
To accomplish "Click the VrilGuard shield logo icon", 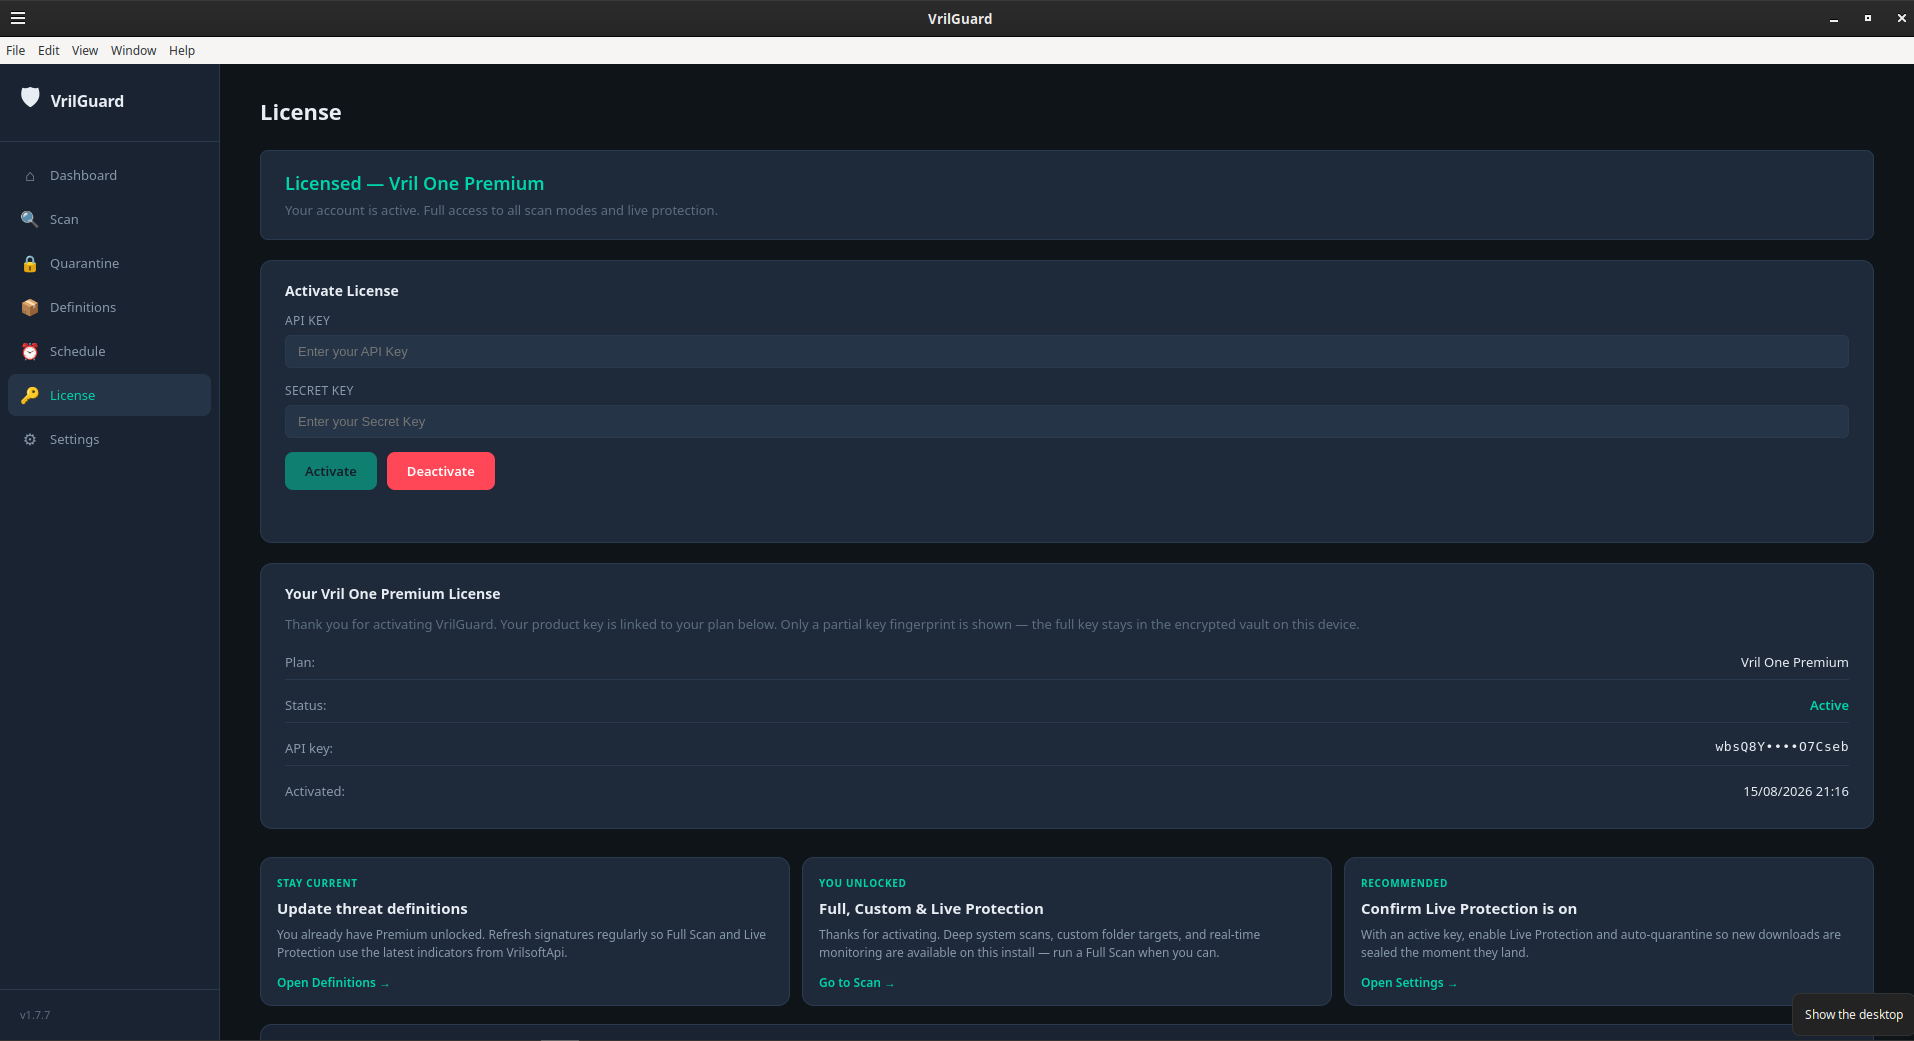I will click(30, 97).
